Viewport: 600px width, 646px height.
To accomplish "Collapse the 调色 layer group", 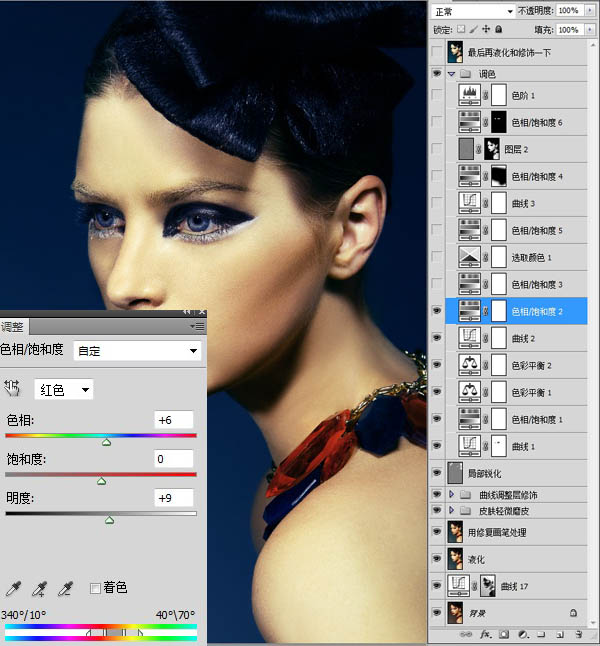I will 451,74.
